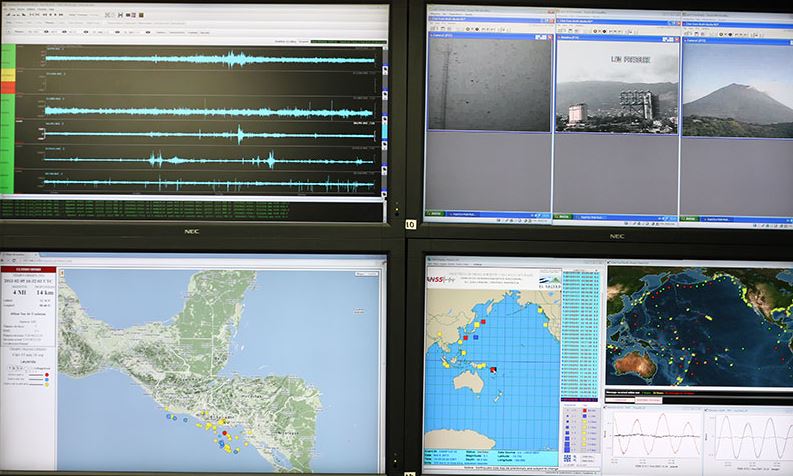Click the orange-brown square seismogram toolbar icon
The image size is (793, 476).
(x=141, y=15)
